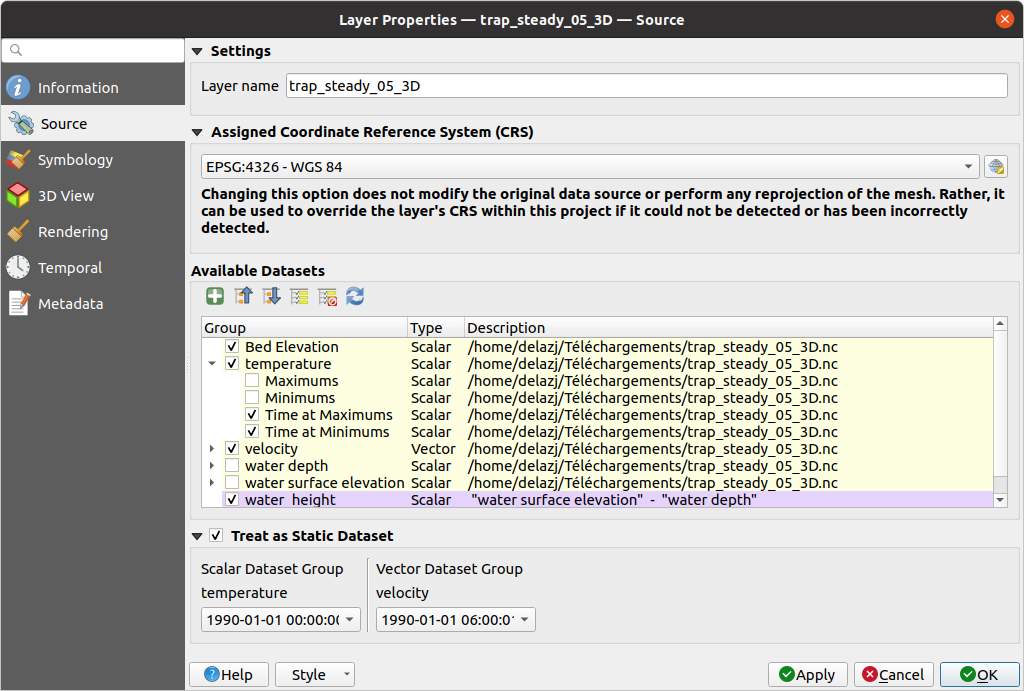The width and height of the screenshot is (1024, 691).
Task: Uncheck the Bed Elevation dataset
Action: click(x=232, y=346)
